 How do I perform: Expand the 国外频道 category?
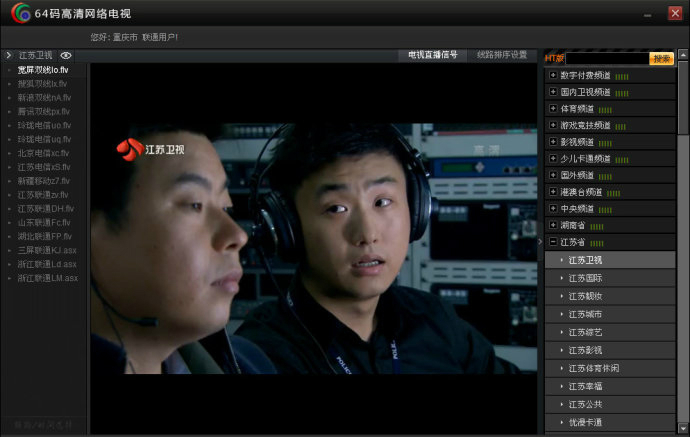pos(553,175)
